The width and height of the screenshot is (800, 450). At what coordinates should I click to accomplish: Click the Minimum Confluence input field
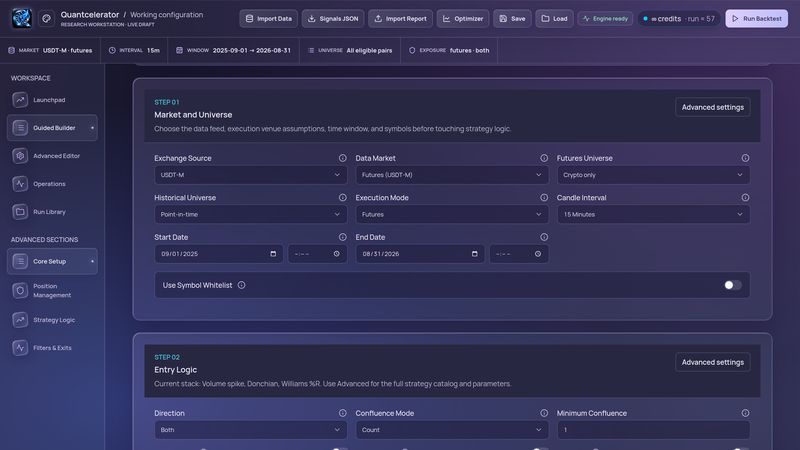(x=653, y=430)
